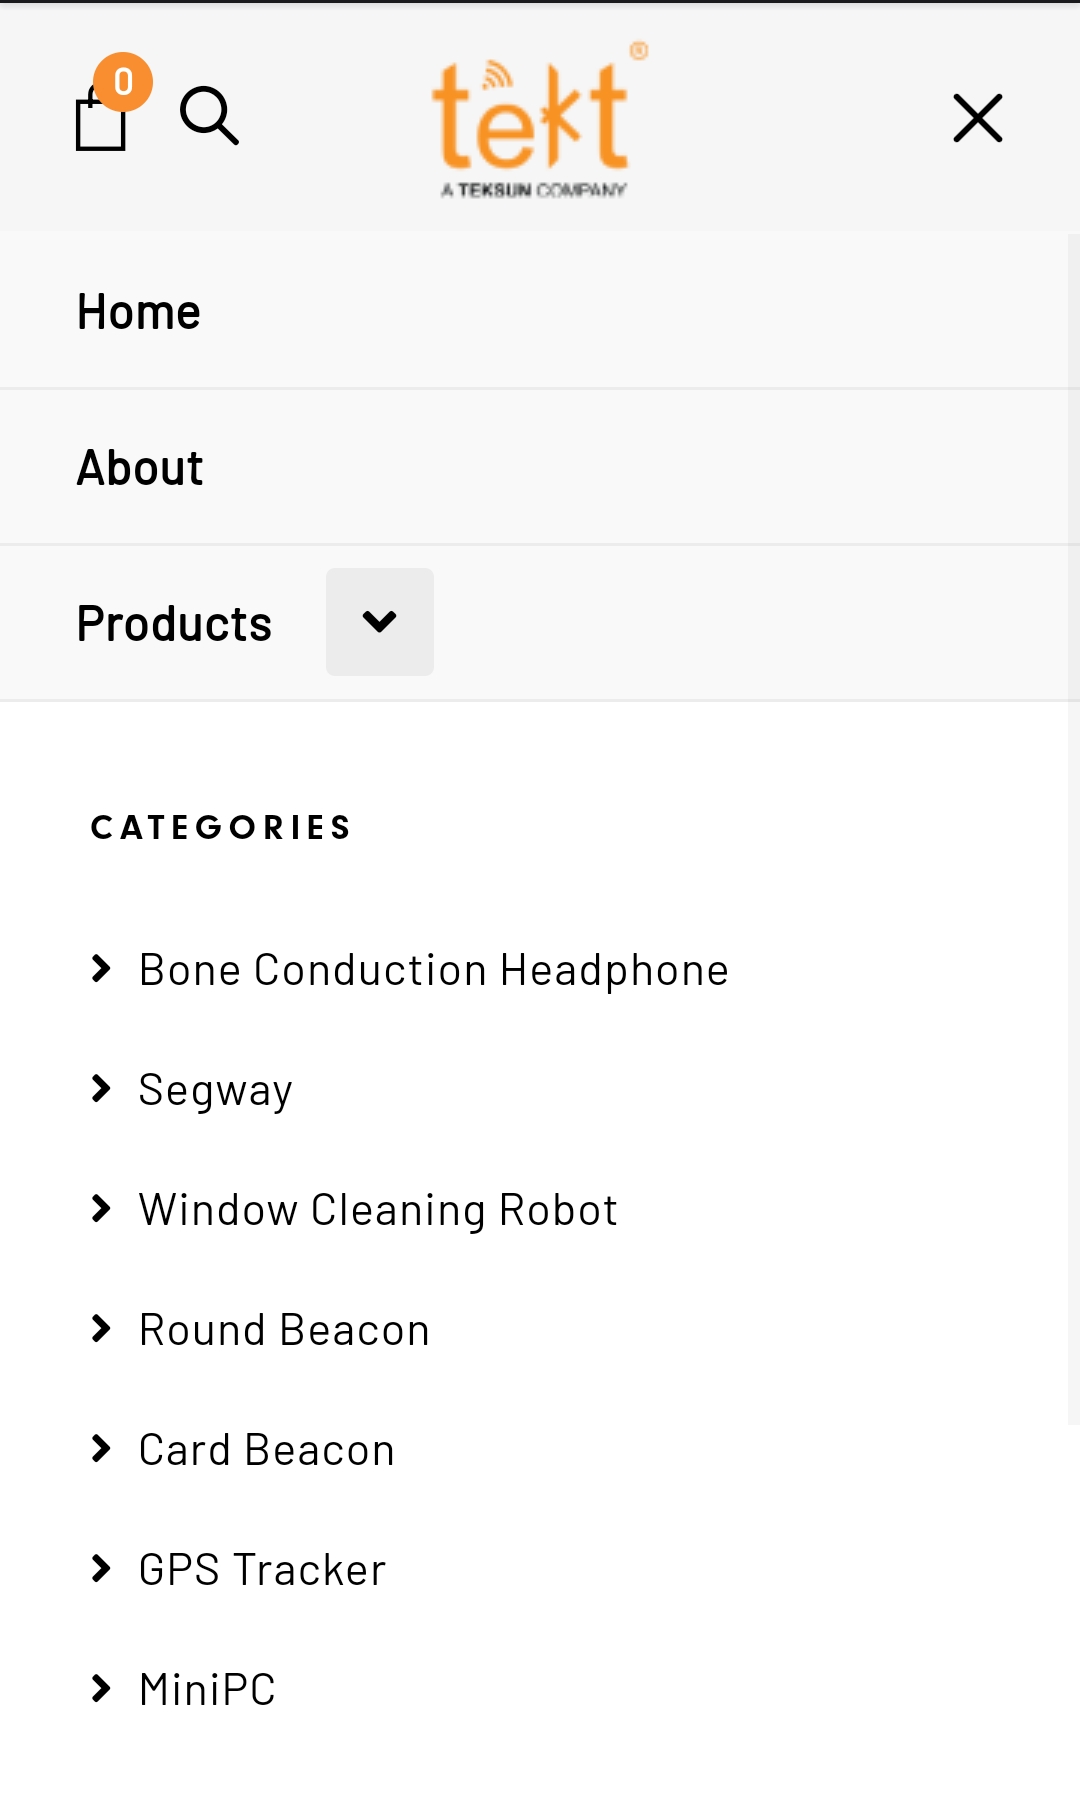
Task: Select the Products menu item
Action: (174, 624)
